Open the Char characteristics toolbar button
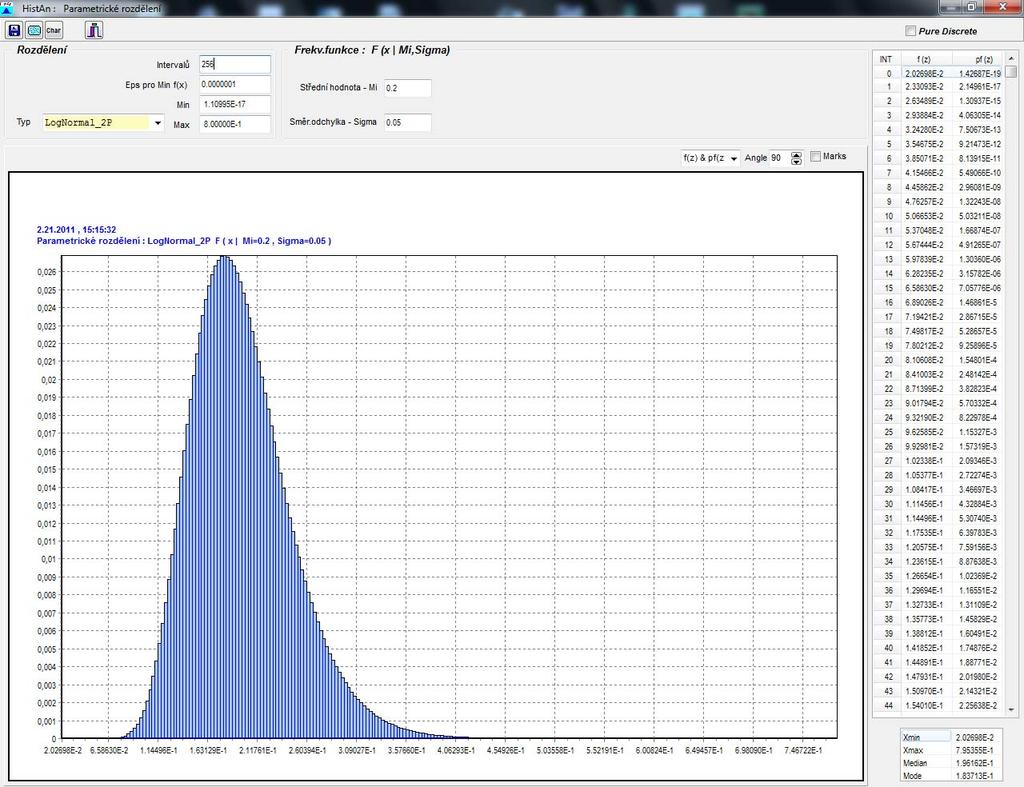 [x=54, y=30]
